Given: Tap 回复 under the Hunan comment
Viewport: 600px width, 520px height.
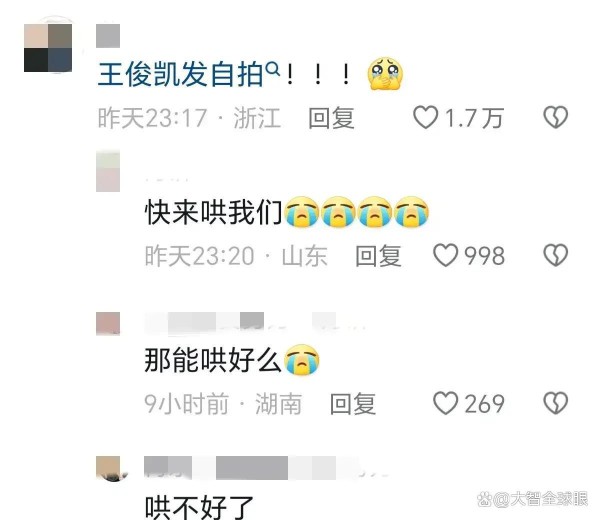Looking at the screenshot, I should [x=353, y=403].
